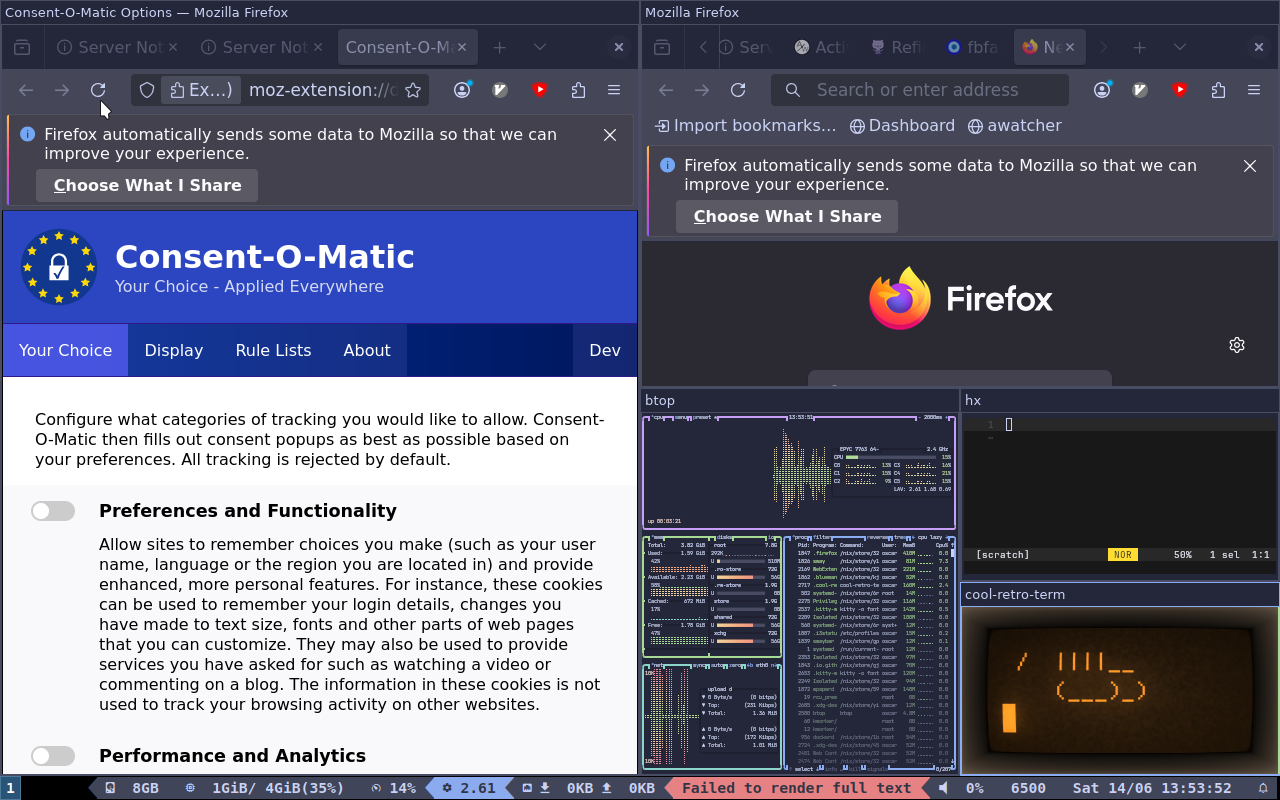Screen dimensions: 1280x800
Task: Reload the page in right Firefox window
Action: 738,90
